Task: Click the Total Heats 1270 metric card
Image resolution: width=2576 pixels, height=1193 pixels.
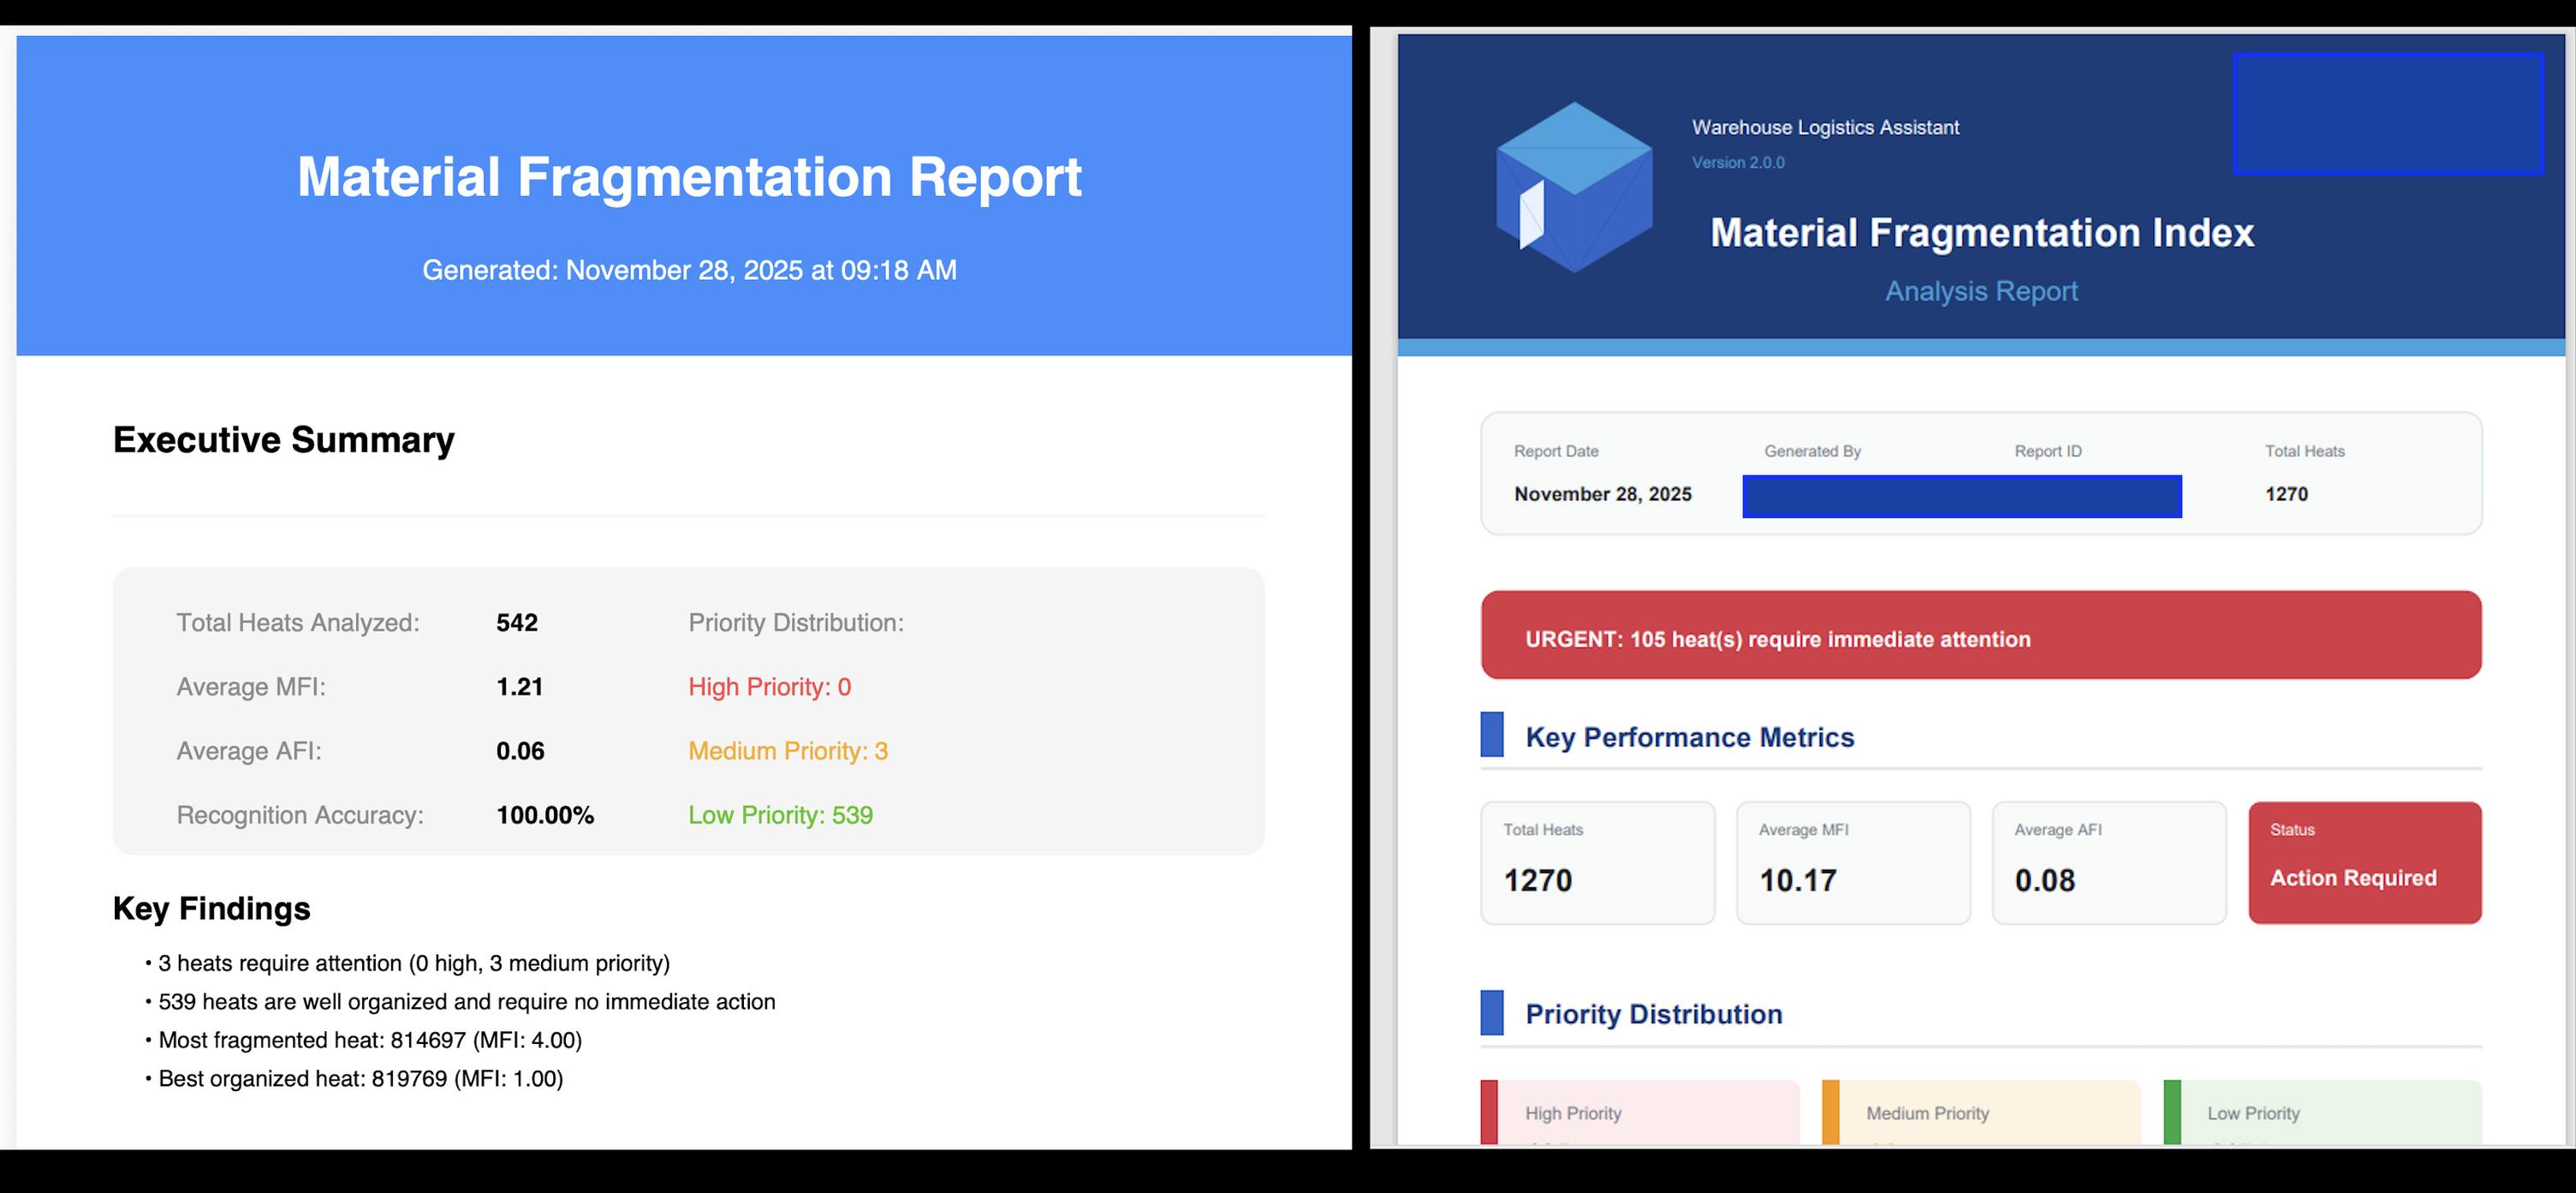Action: click(1598, 862)
